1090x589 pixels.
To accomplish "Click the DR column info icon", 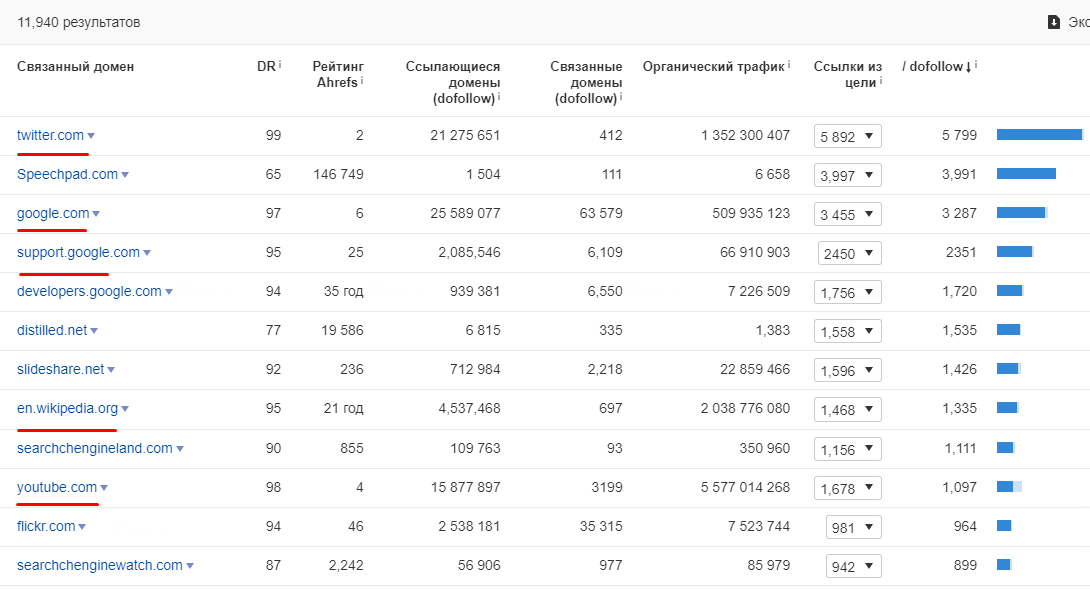I will click(x=280, y=65).
